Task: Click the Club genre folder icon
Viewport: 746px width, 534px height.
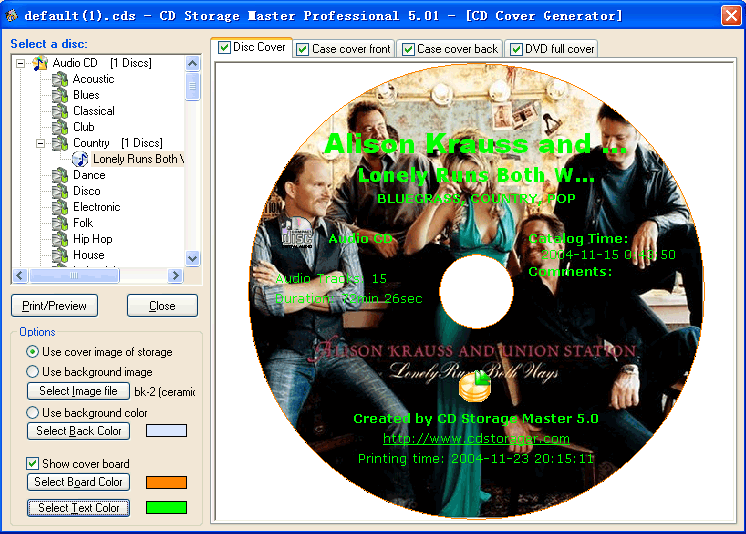Action: pos(60,127)
